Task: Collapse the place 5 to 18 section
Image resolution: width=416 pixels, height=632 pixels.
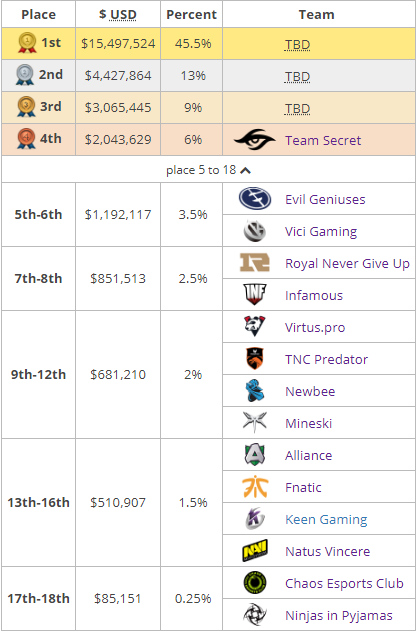Action: 208,170
